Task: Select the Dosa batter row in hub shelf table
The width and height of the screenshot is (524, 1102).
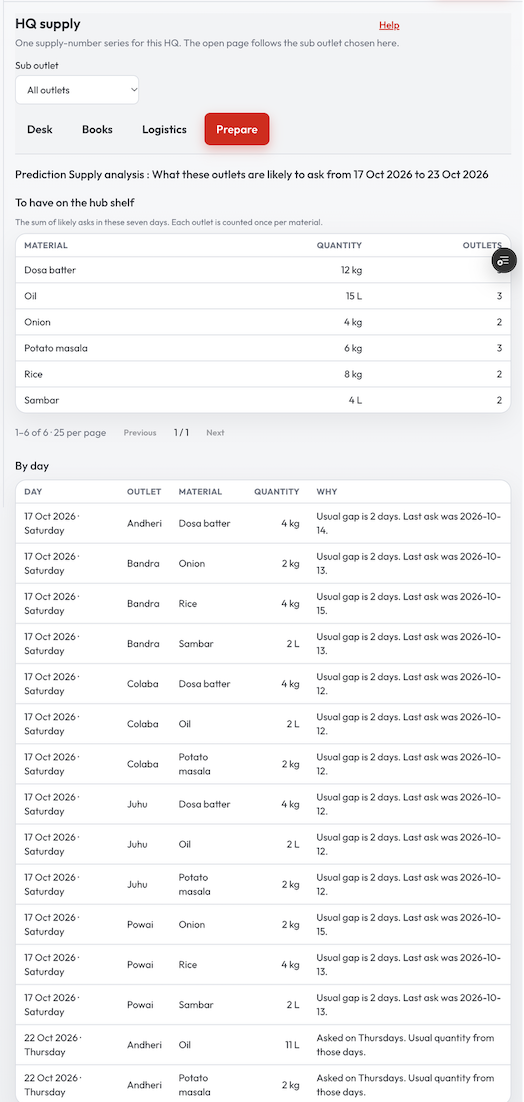Action: coord(263,270)
